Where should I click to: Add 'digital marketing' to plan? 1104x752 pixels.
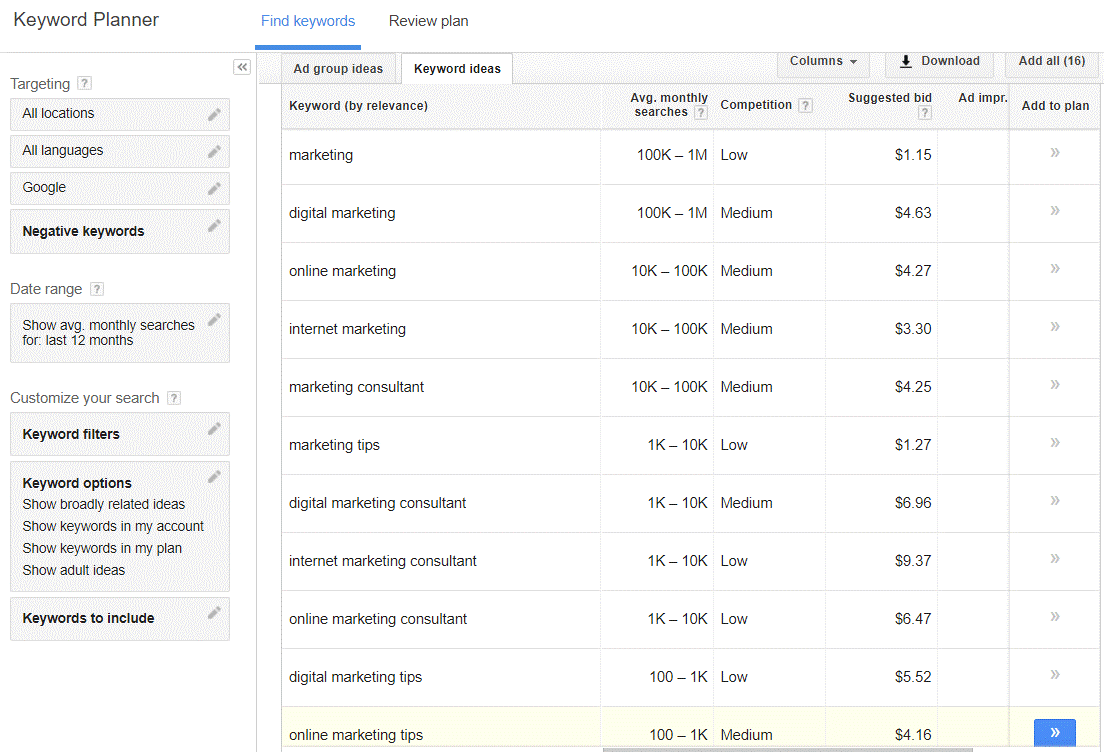(x=1055, y=211)
